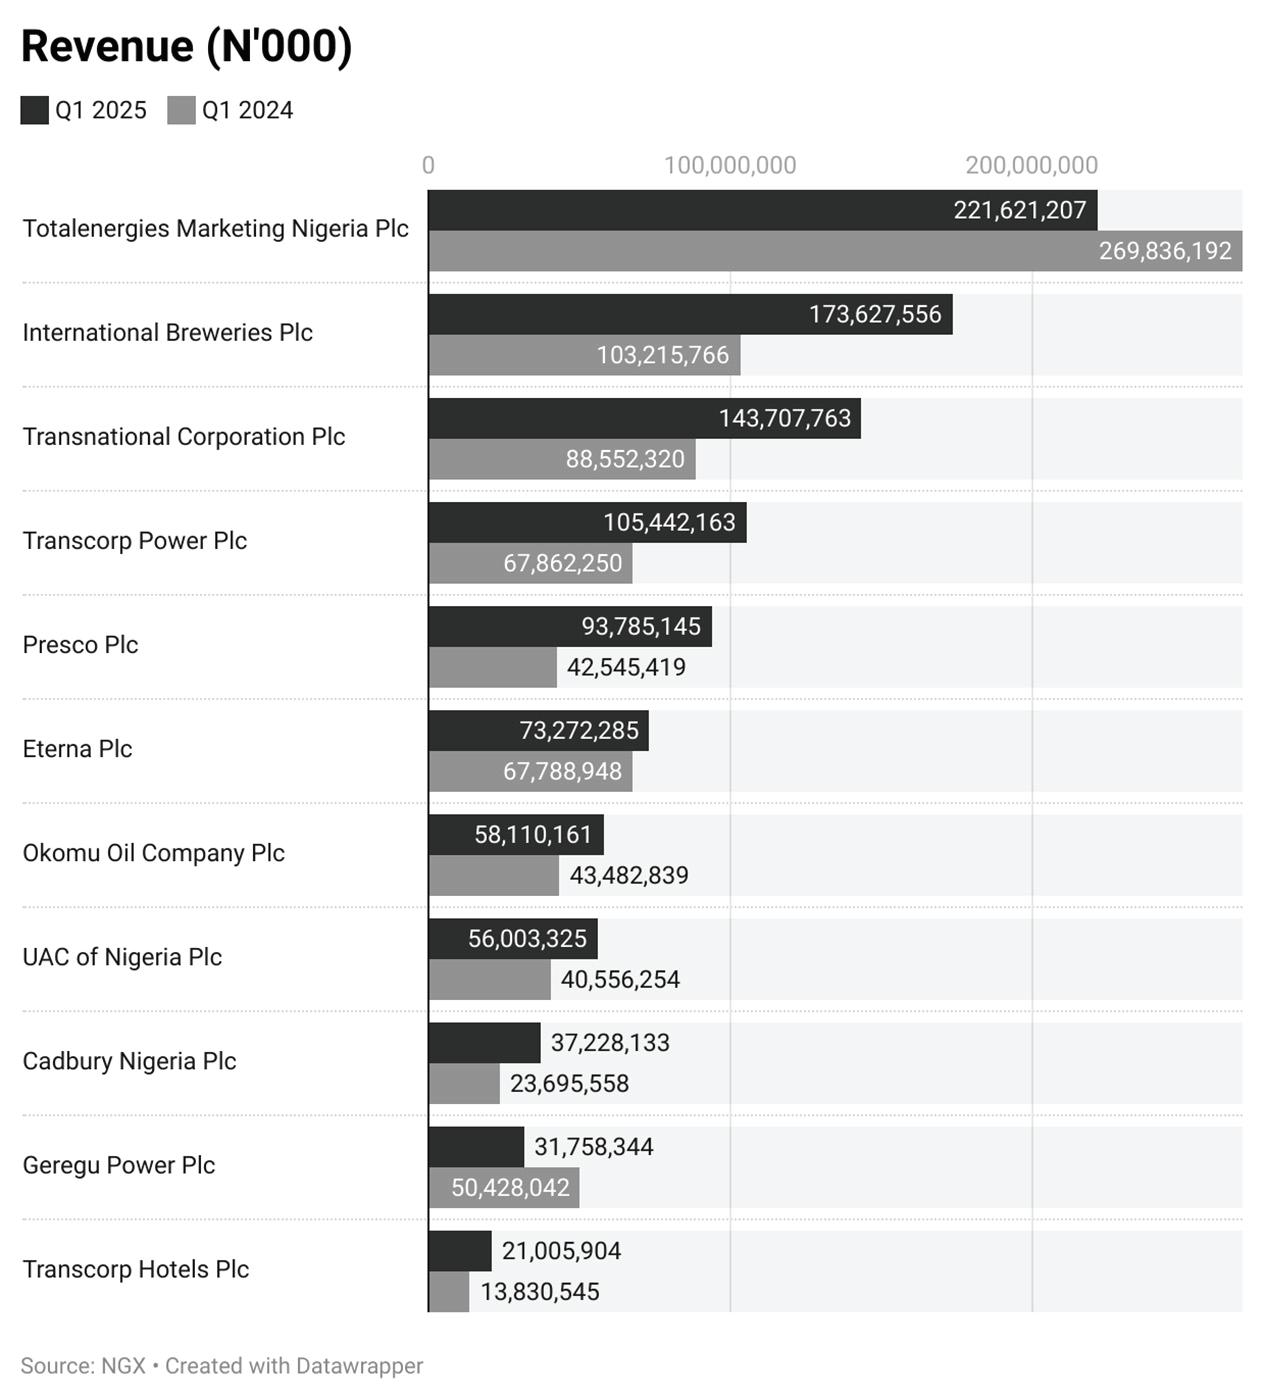Click Transcorp Hotels value 21,005,904
1265x1400 pixels.
[x=561, y=1251]
